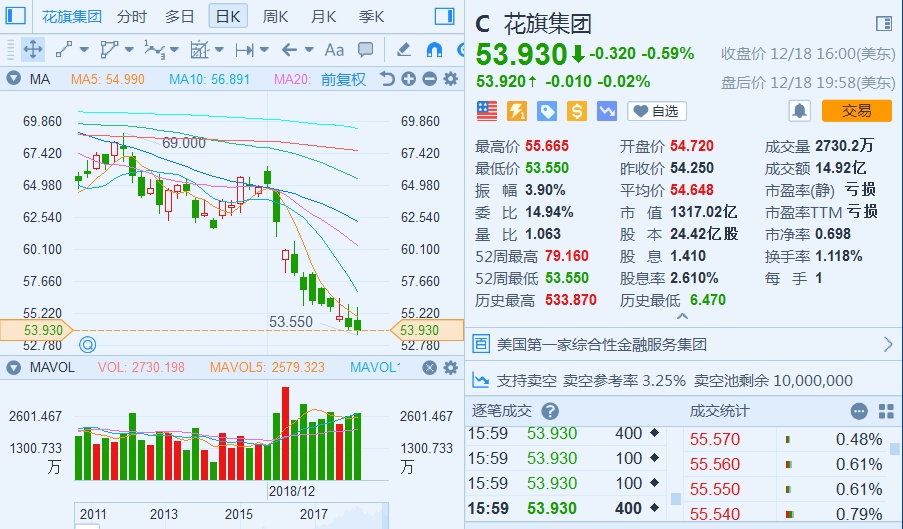Expand the wave pattern tool dropdown

pos(174,50)
